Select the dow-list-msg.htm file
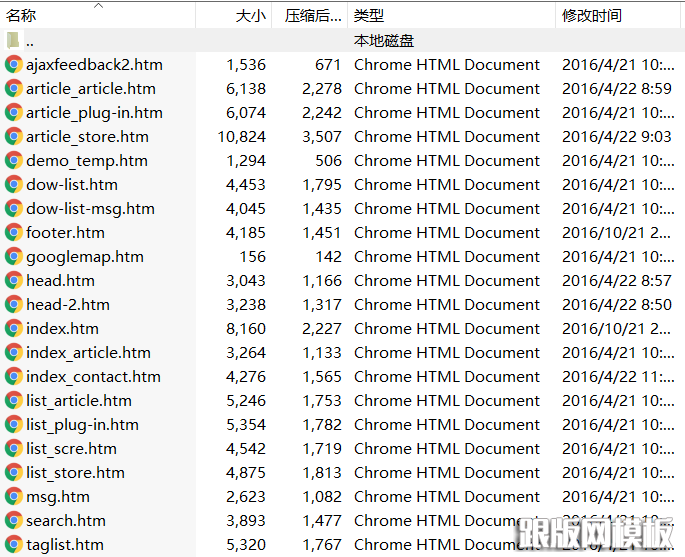685x557 pixels. tap(90, 209)
